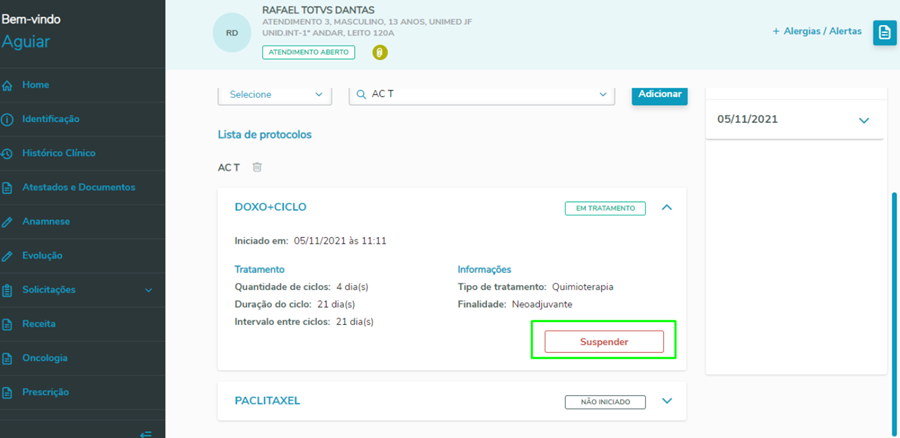
Task: Click the AC T protocol name label
Action: 228,168
